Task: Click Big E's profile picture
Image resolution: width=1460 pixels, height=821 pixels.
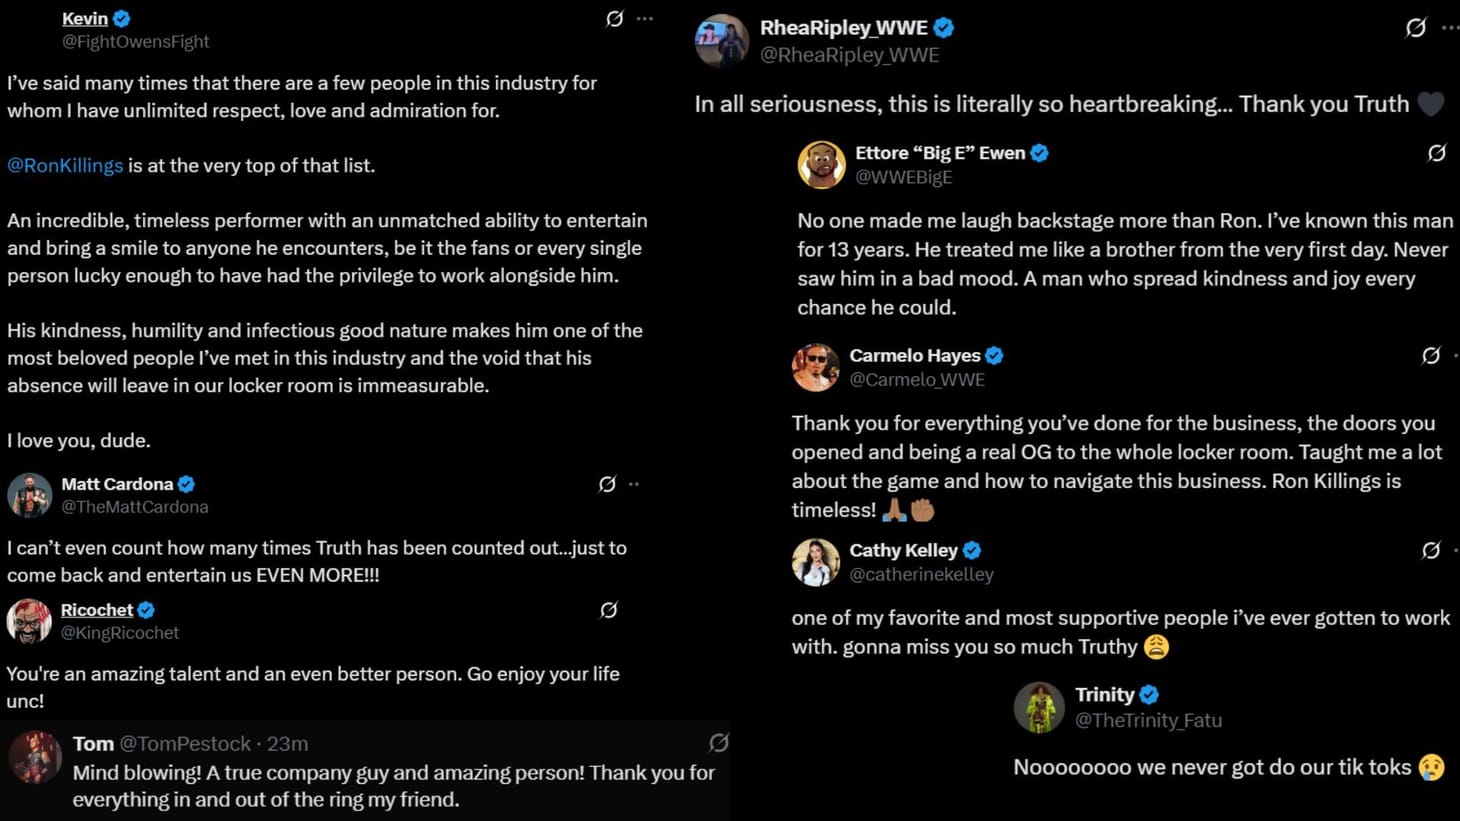Action: pyautogui.click(x=821, y=165)
